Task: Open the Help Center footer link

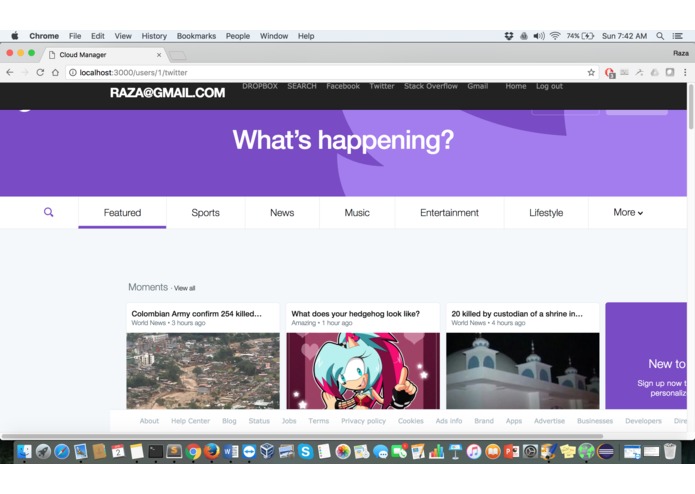Action: (190, 421)
